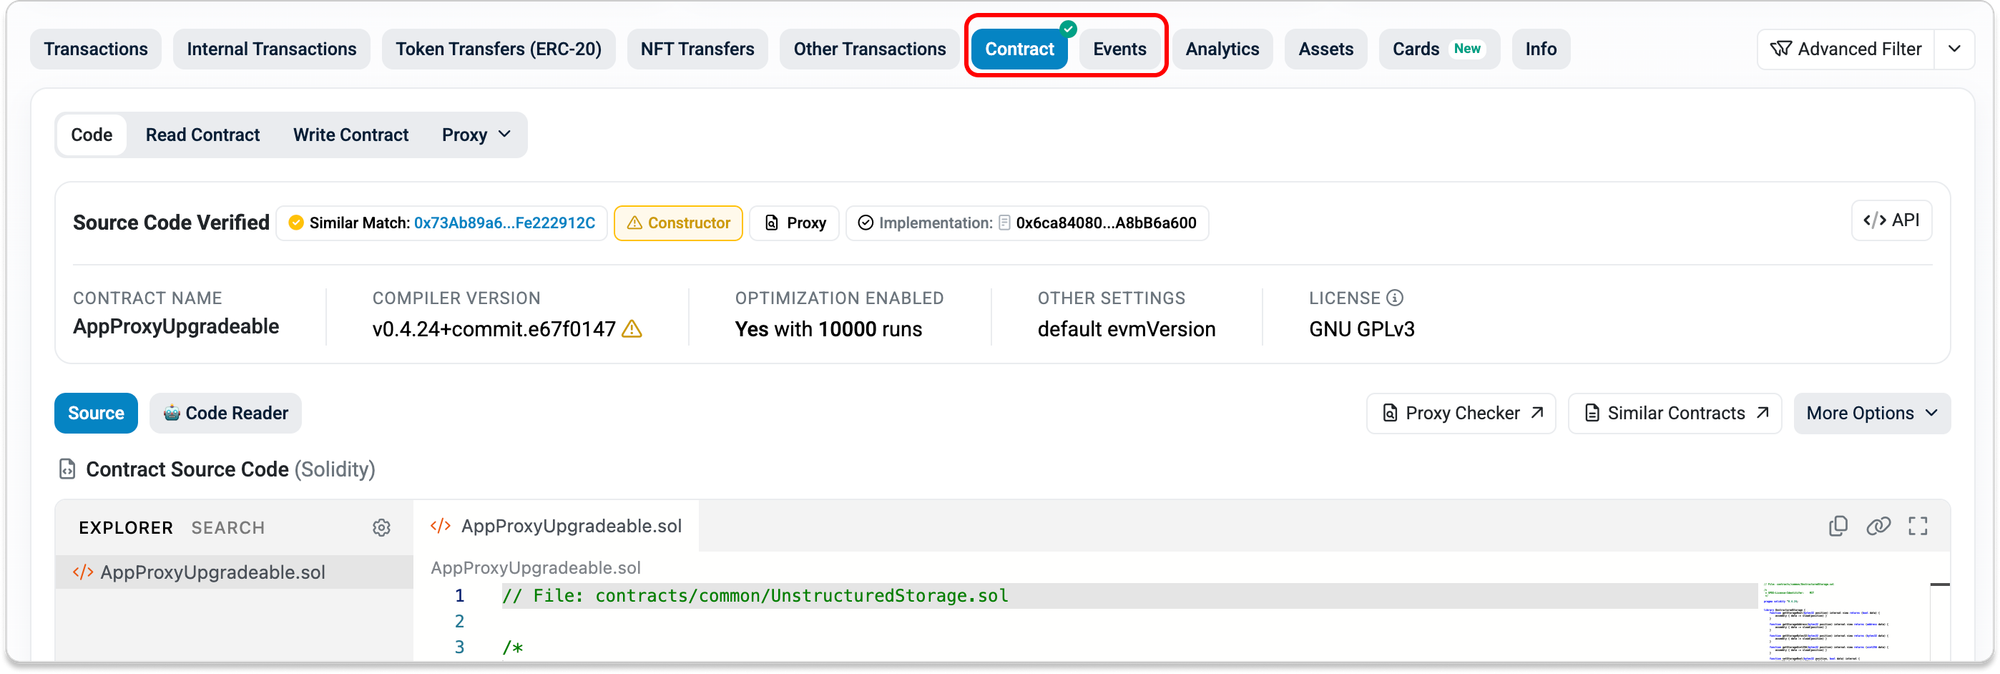Toggle fullscreen view of code editor
2000x674 pixels.
[1918, 526]
